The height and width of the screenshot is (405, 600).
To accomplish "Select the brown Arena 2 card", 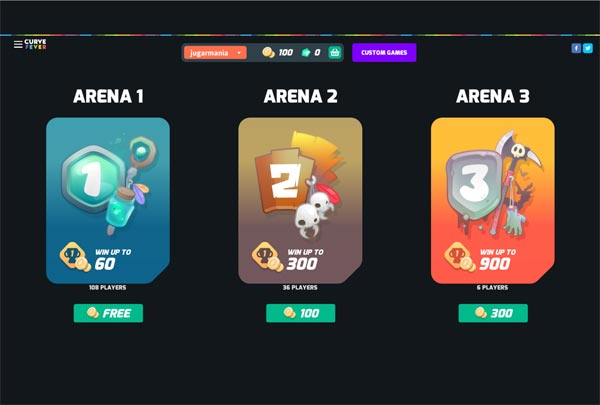I will [300, 200].
